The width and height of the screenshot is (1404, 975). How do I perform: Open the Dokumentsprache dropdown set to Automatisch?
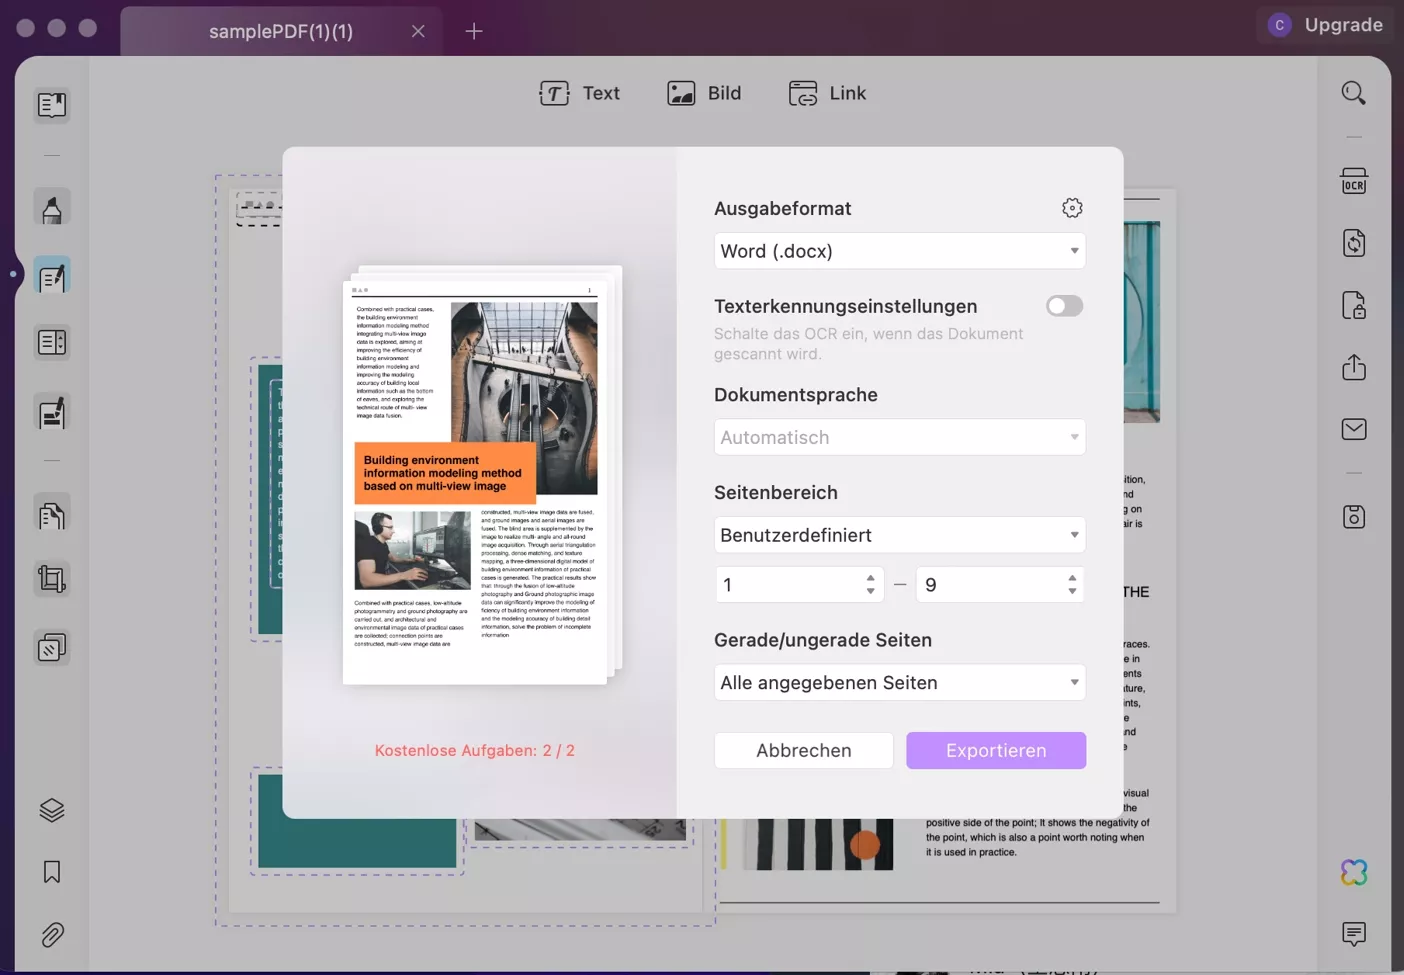point(898,437)
